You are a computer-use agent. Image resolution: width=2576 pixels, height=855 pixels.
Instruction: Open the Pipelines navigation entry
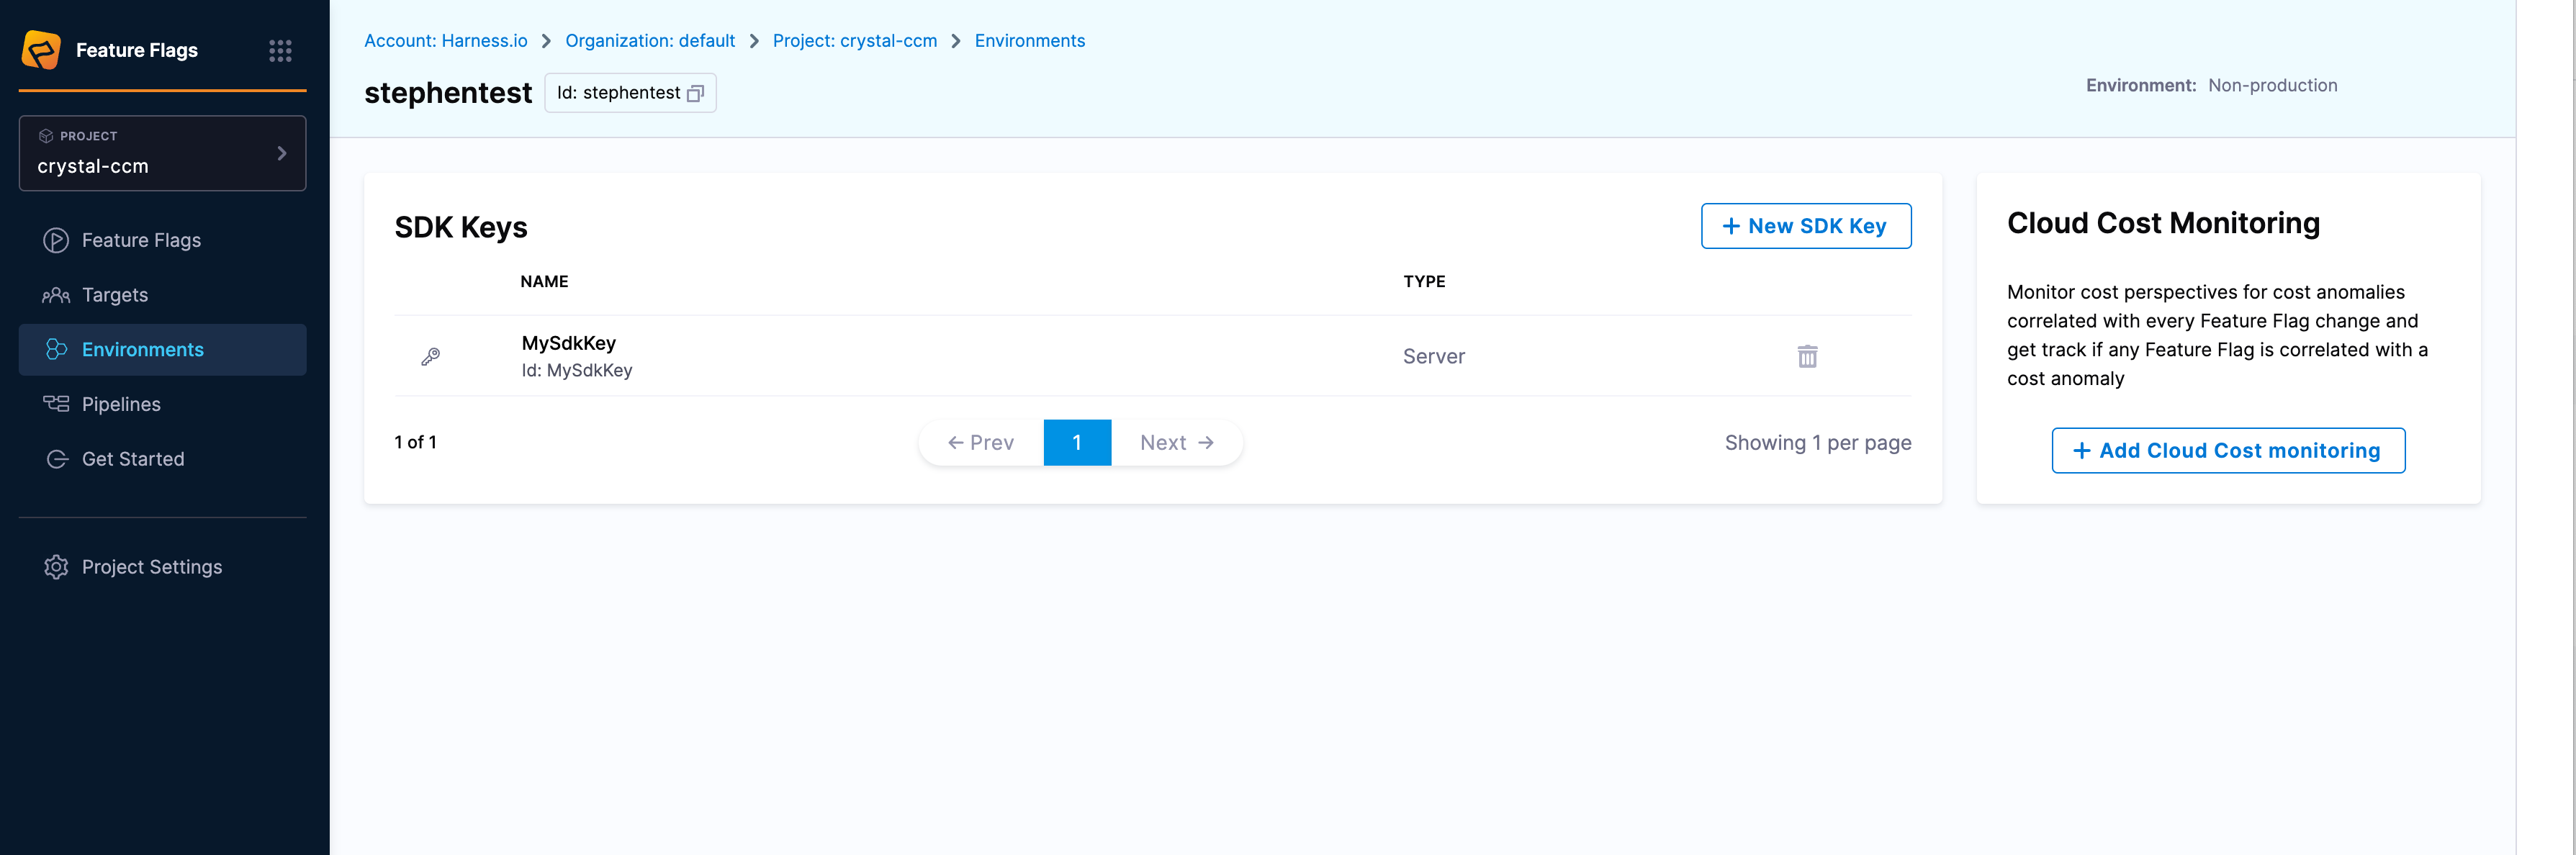(120, 404)
